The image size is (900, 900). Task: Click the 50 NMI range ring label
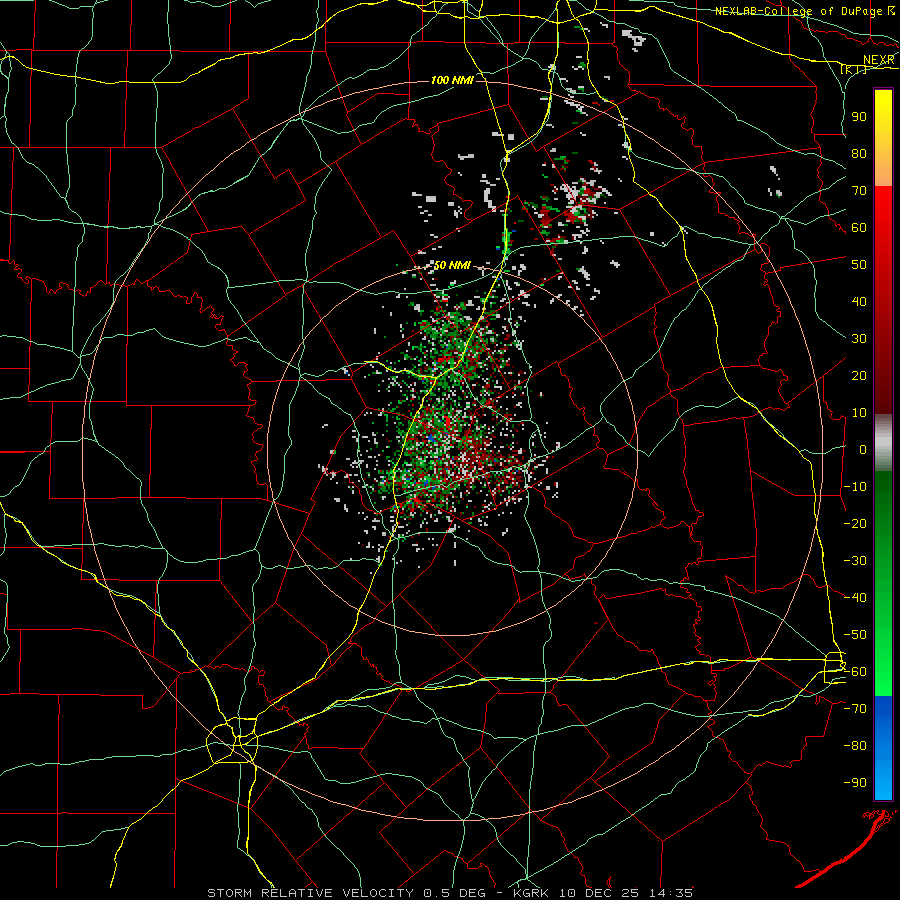pos(452,265)
